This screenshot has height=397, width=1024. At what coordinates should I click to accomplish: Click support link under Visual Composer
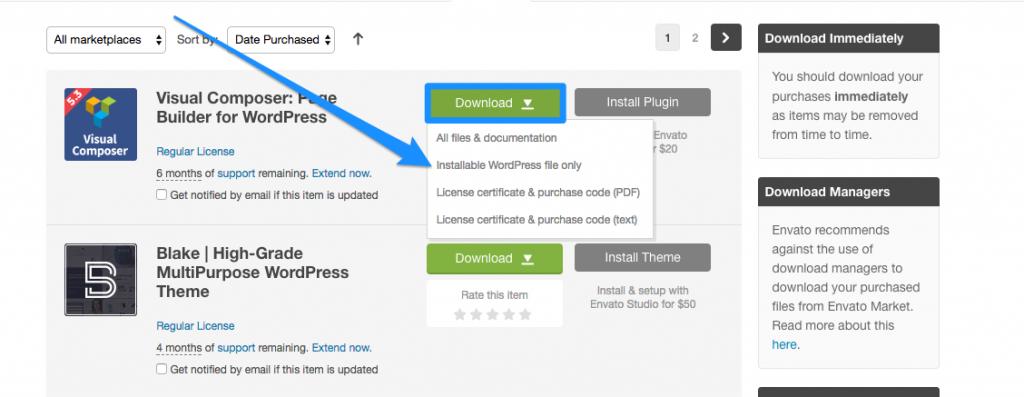tap(236, 174)
